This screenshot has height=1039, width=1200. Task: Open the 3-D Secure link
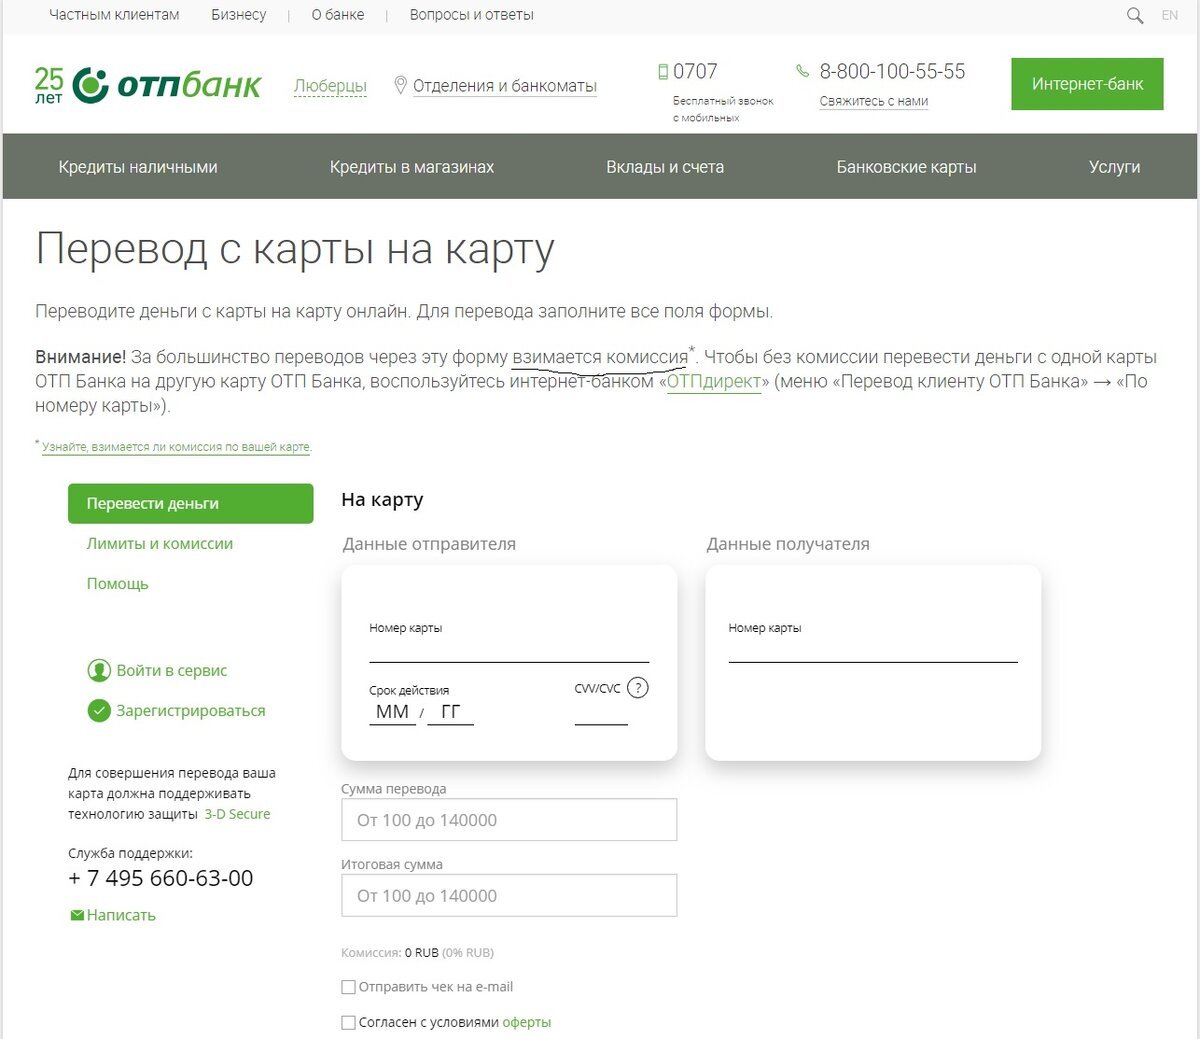pyautogui.click(x=237, y=814)
